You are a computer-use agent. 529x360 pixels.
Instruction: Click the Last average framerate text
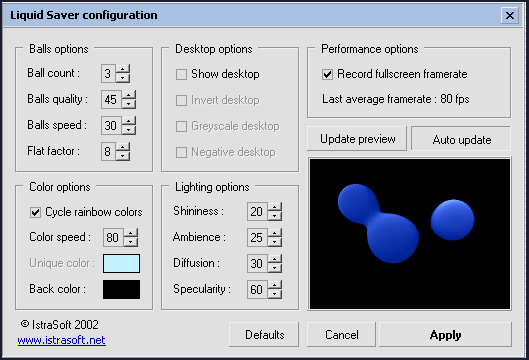point(395,99)
